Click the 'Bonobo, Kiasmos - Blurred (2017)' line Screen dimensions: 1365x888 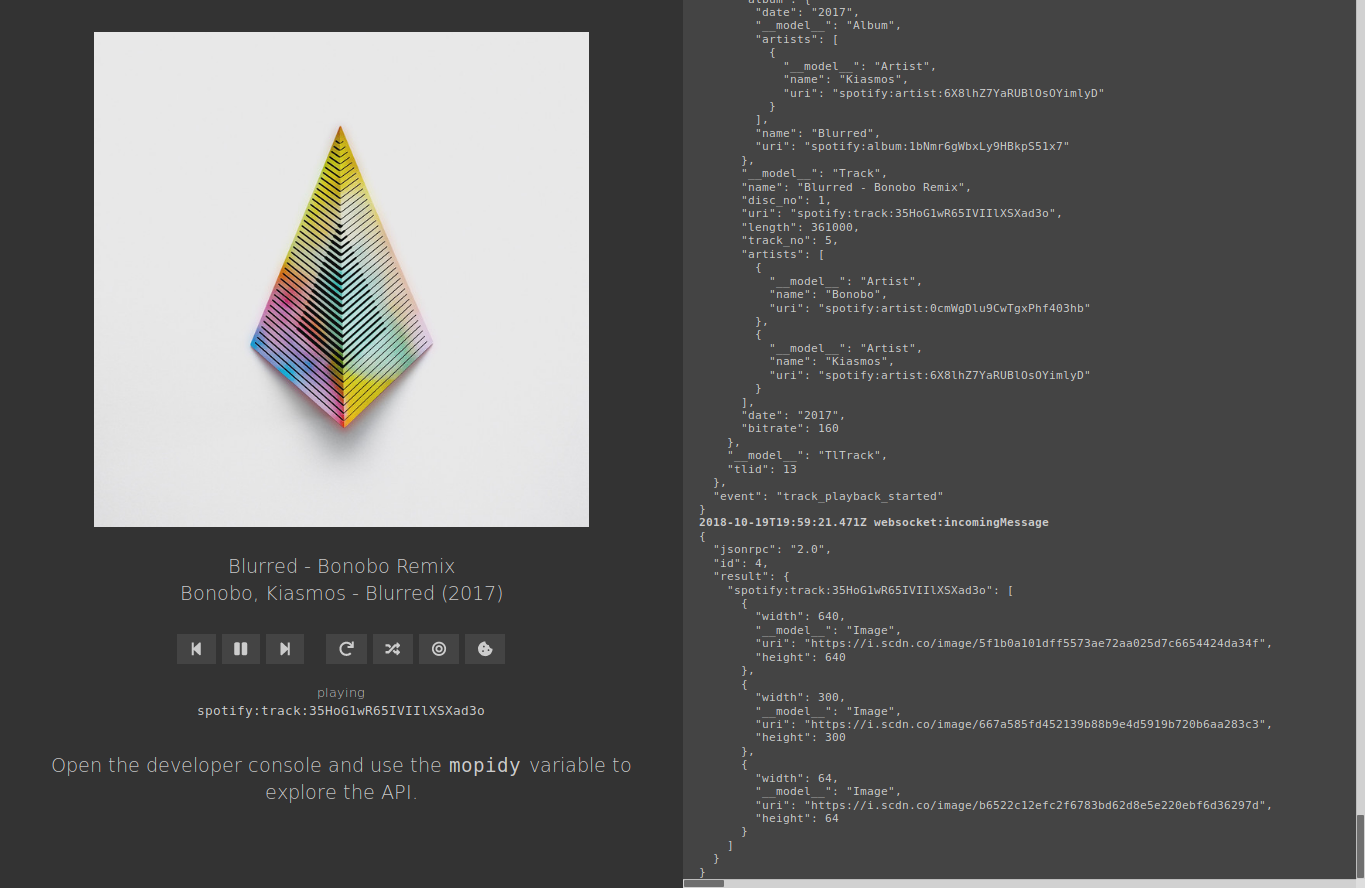(x=341, y=593)
